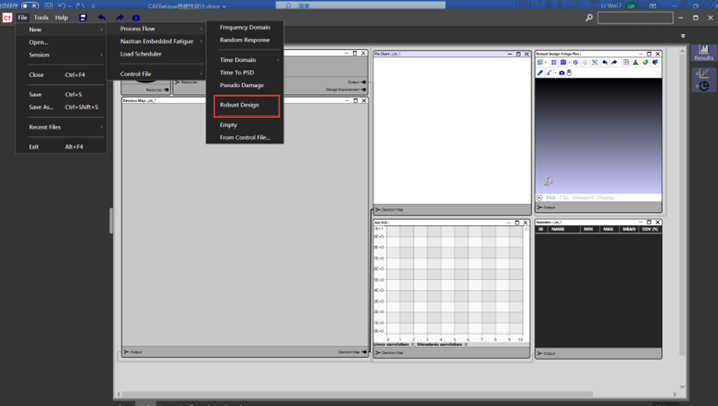Viewport: 718px width, 406px height.
Task: Click the camera snapshot icon in main toolbar
Action: click(136, 17)
